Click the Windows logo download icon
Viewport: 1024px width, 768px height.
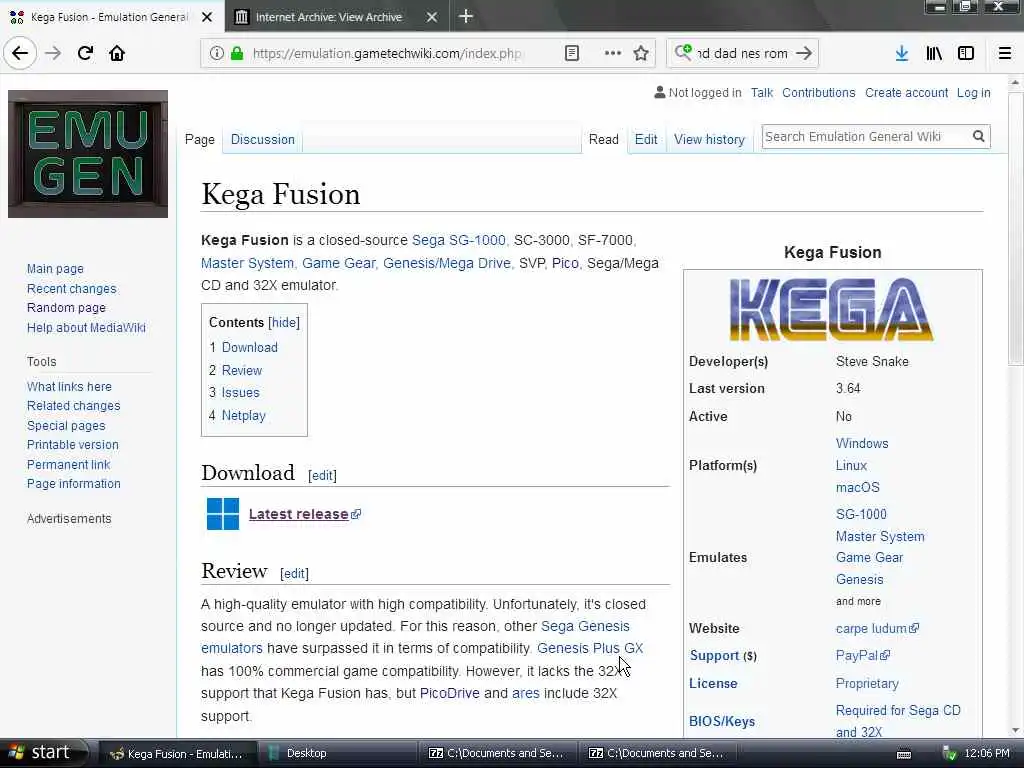pos(223,514)
